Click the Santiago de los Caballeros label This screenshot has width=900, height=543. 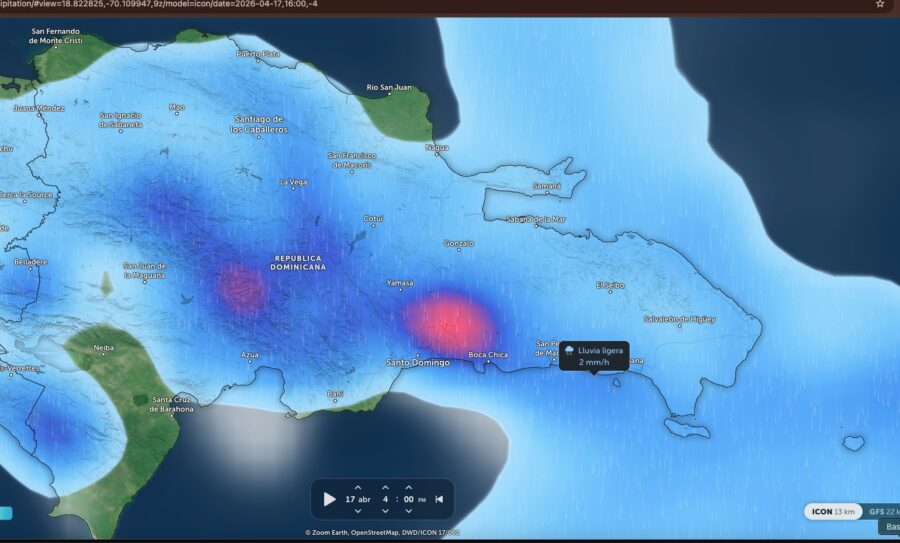click(259, 125)
